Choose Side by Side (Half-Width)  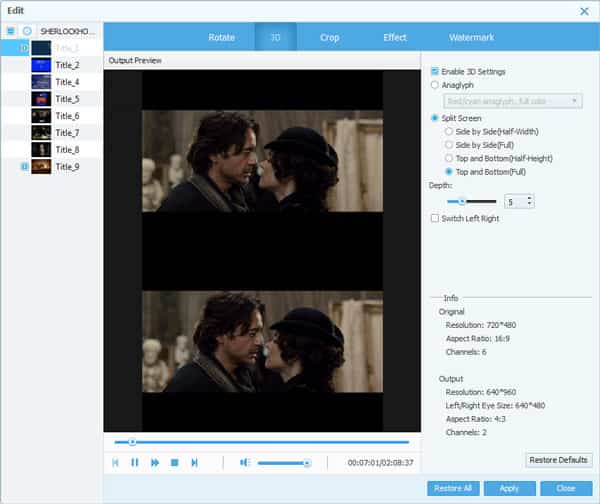point(449,132)
